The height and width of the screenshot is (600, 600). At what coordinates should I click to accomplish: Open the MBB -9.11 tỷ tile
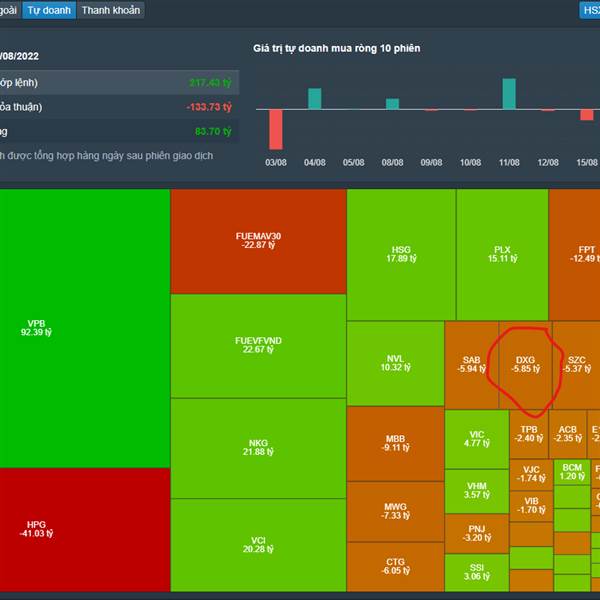pyautogui.click(x=396, y=444)
